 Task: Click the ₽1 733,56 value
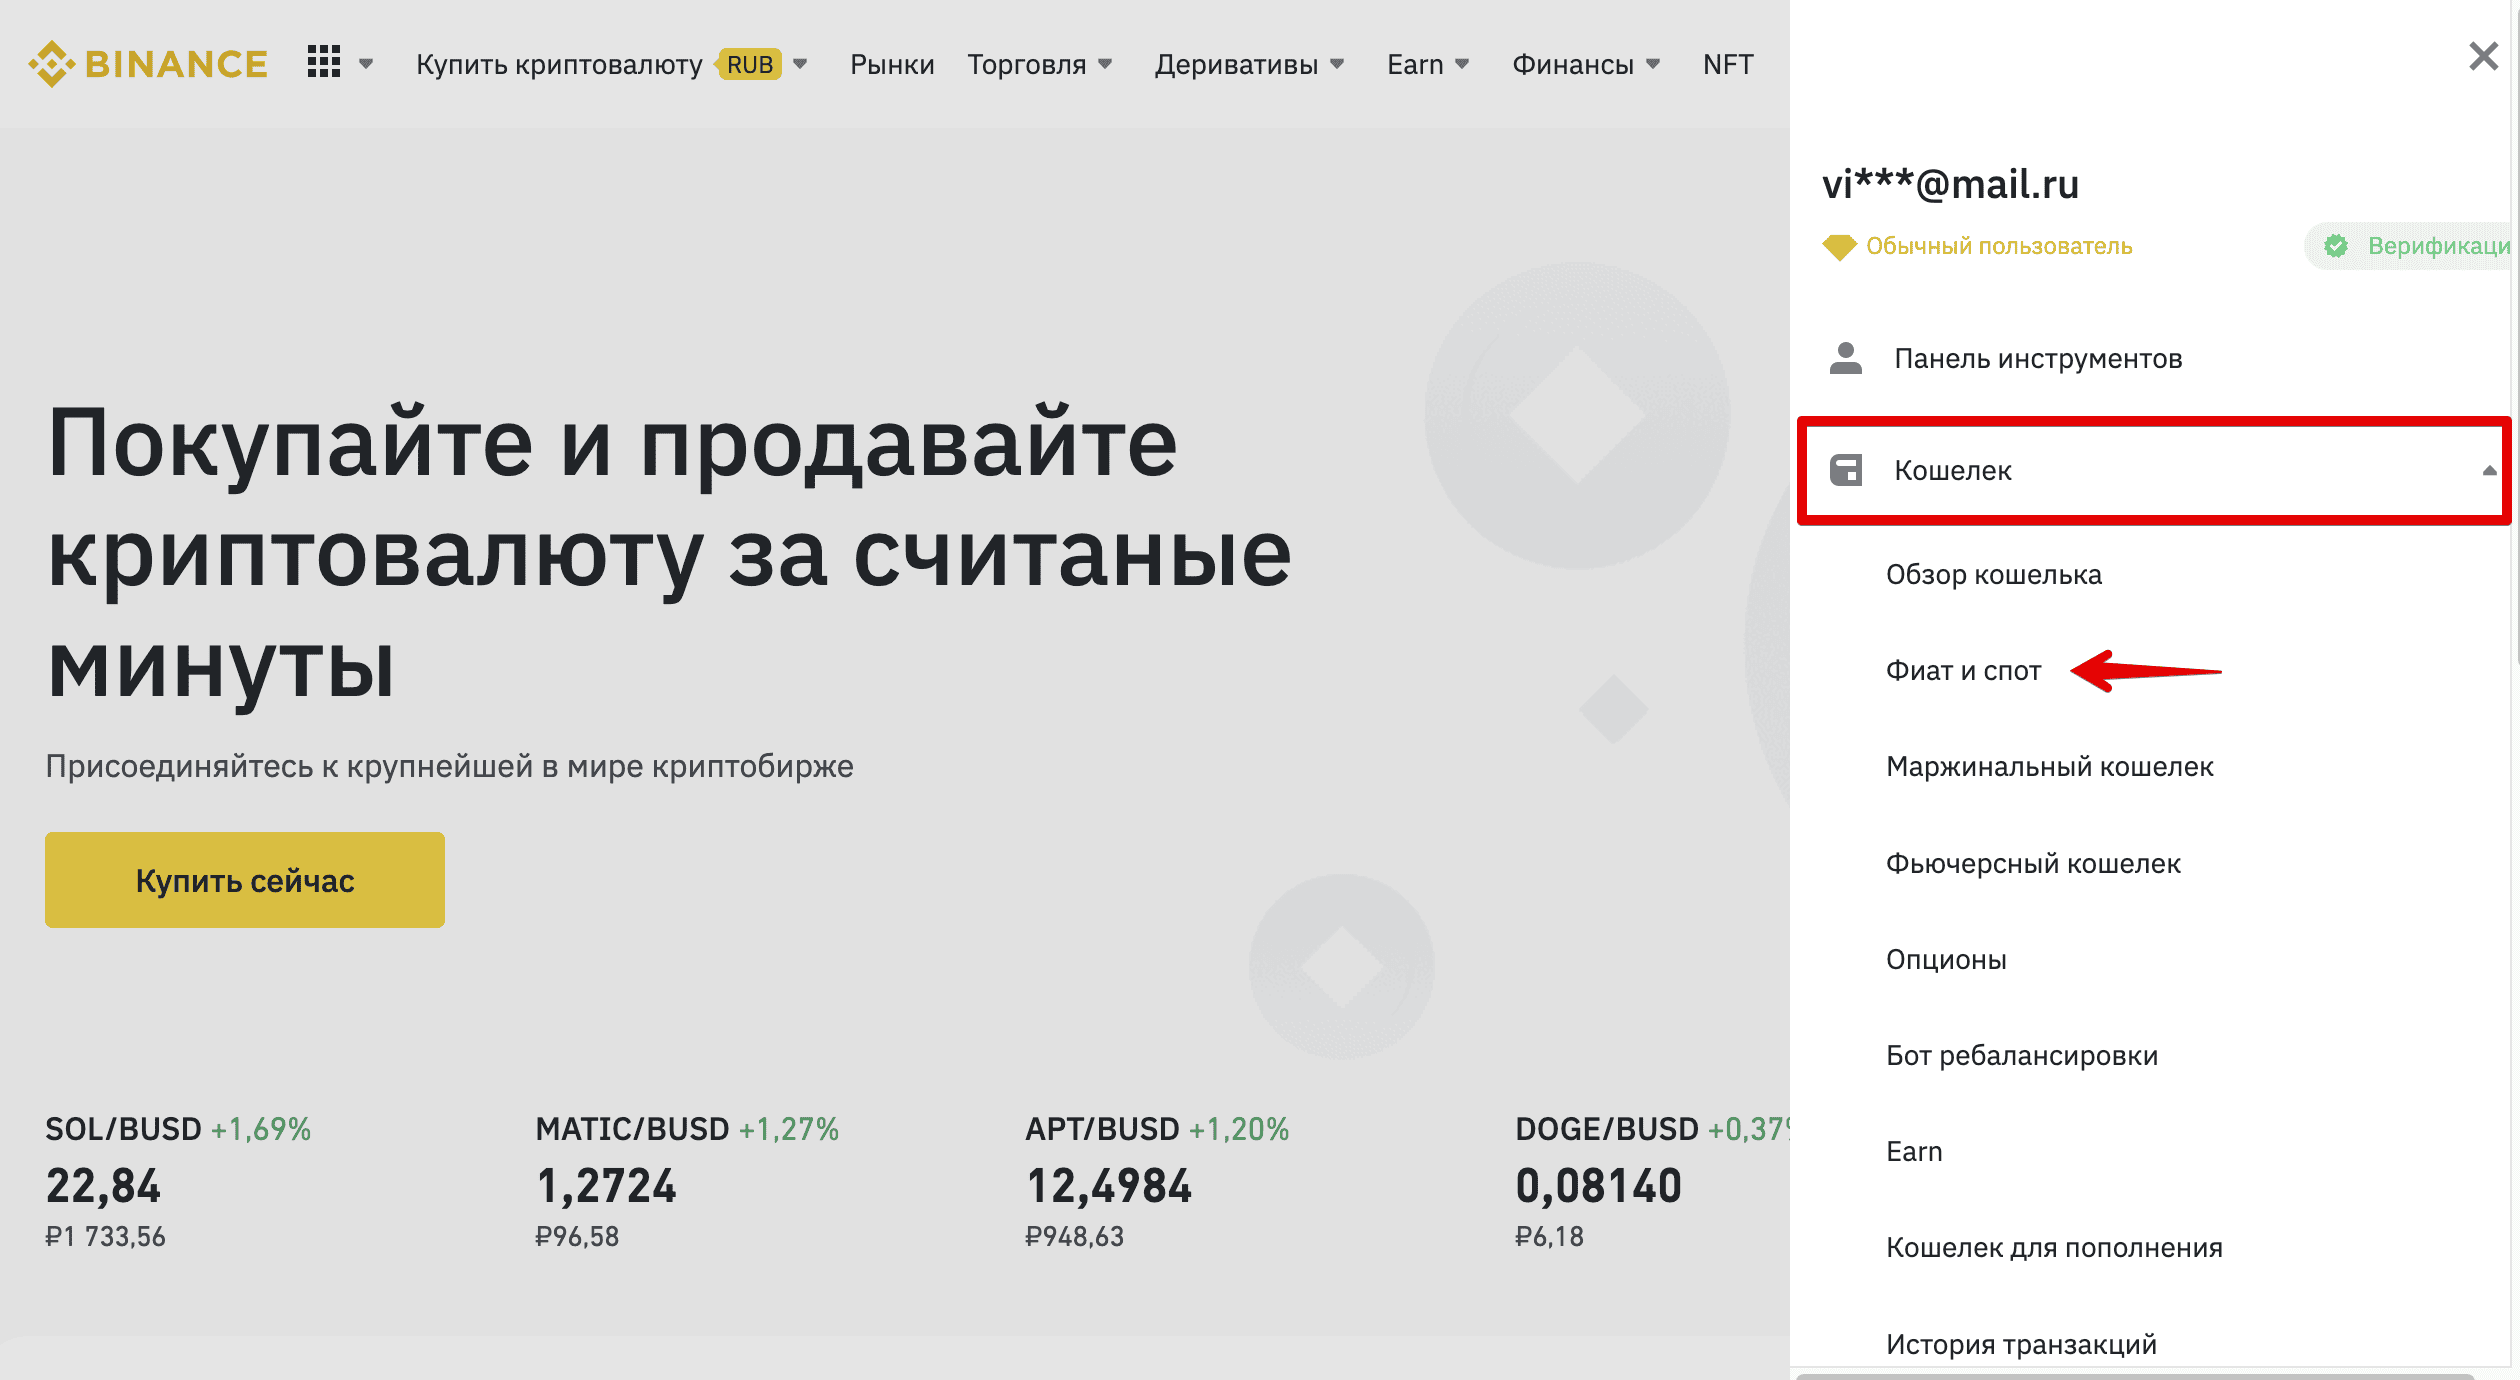click(105, 1237)
